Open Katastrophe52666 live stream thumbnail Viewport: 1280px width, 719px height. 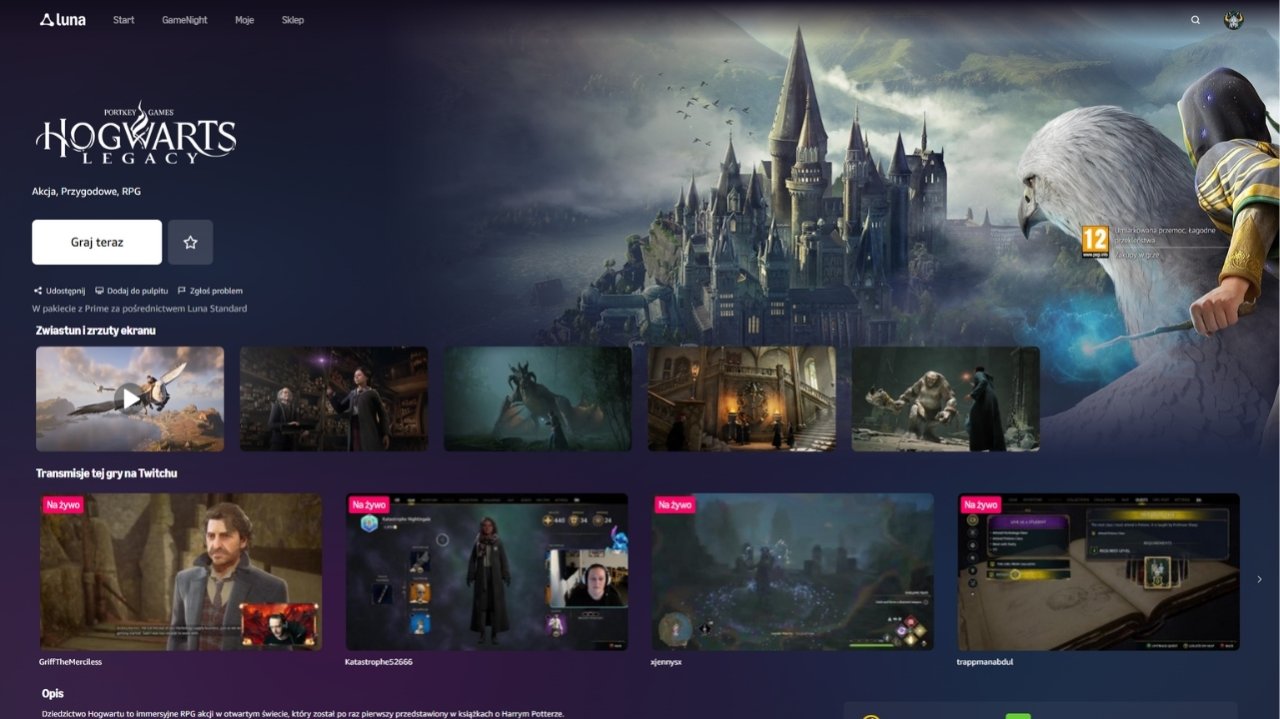(x=487, y=571)
